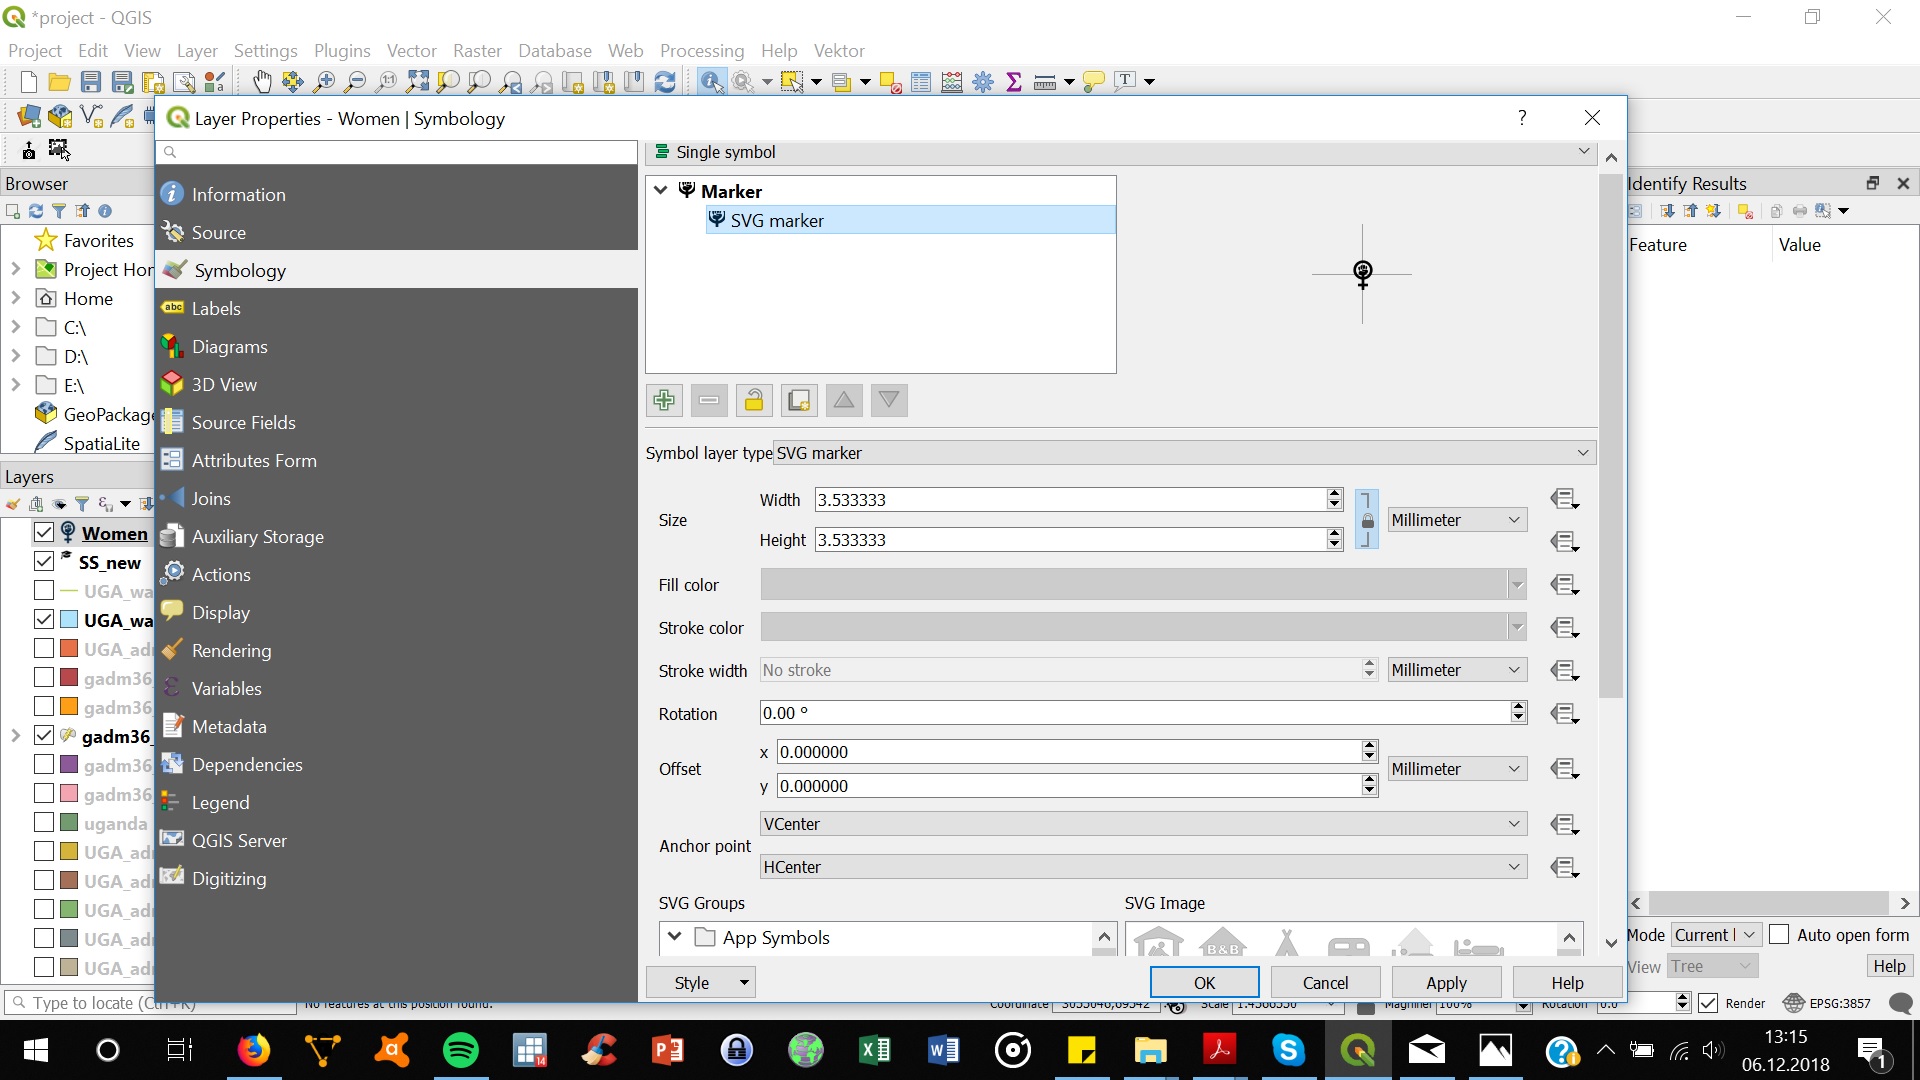Toggle visibility of SS_new layer
1920x1080 pixels.
pyautogui.click(x=44, y=561)
